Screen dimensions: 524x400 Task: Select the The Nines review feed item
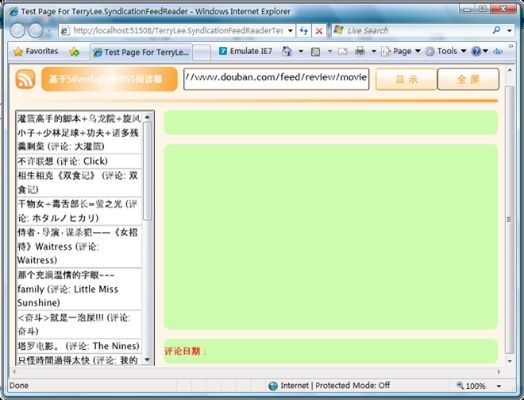(x=79, y=346)
